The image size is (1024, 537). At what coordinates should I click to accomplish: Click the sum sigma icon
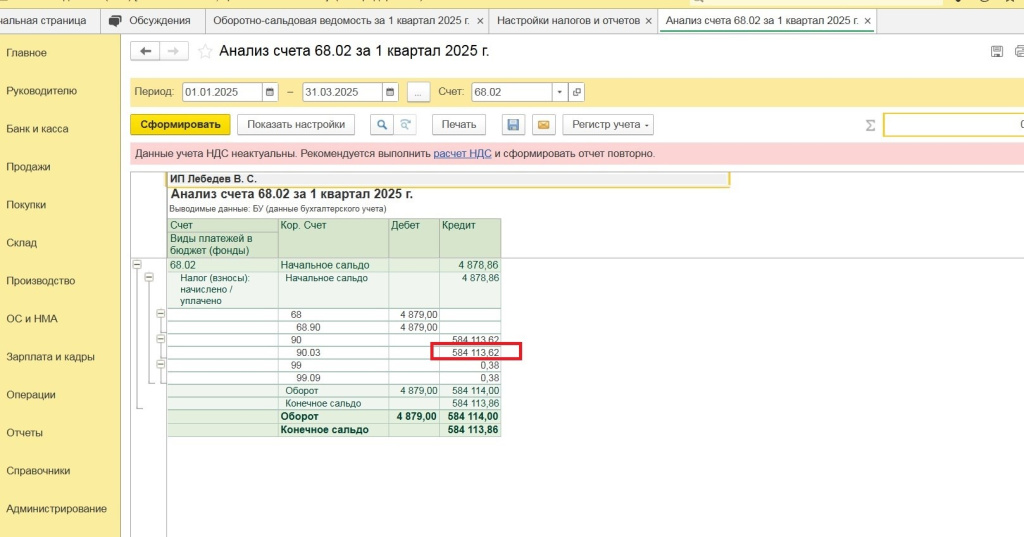[870, 125]
